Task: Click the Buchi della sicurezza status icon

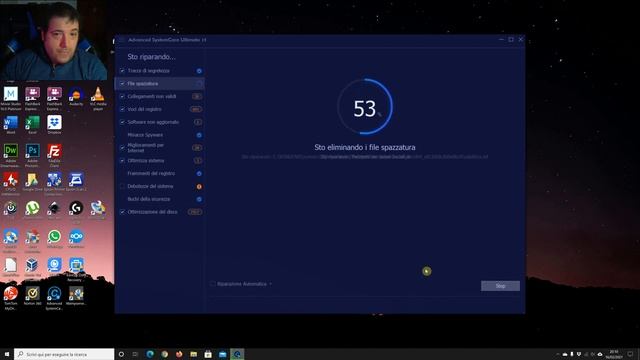Action: coord(199,199)
